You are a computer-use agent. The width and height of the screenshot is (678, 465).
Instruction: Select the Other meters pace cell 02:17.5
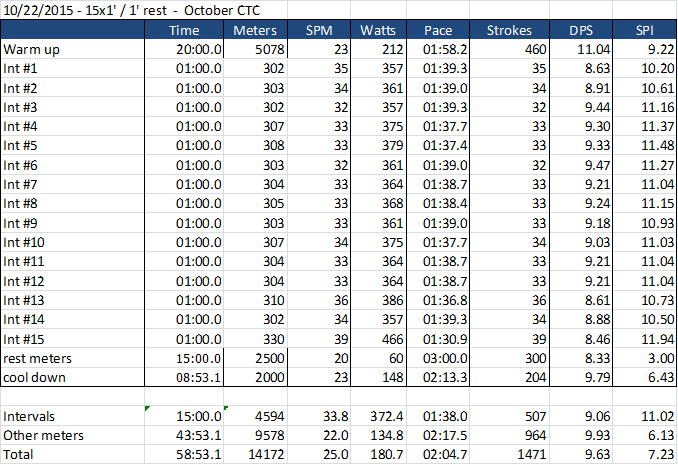(x=440, y=435)
